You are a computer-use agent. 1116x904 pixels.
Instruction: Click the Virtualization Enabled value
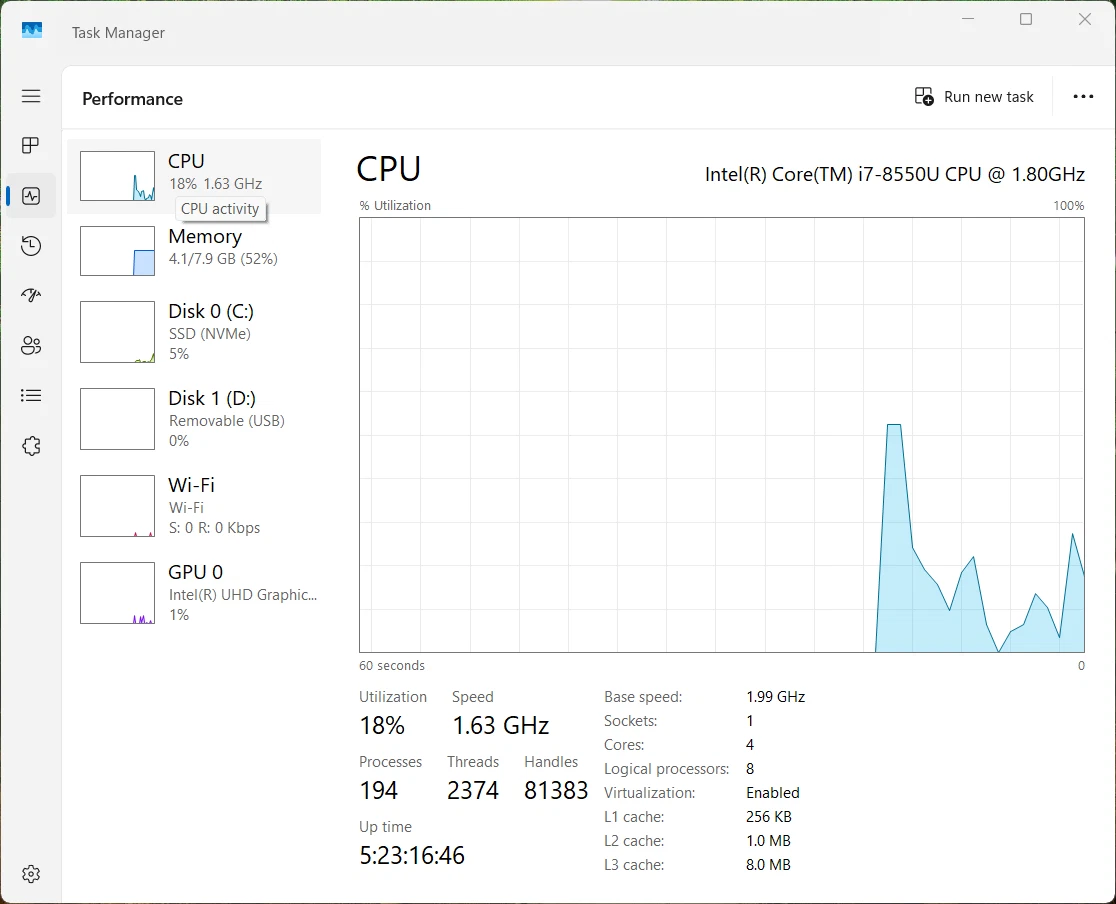point(773,793)
